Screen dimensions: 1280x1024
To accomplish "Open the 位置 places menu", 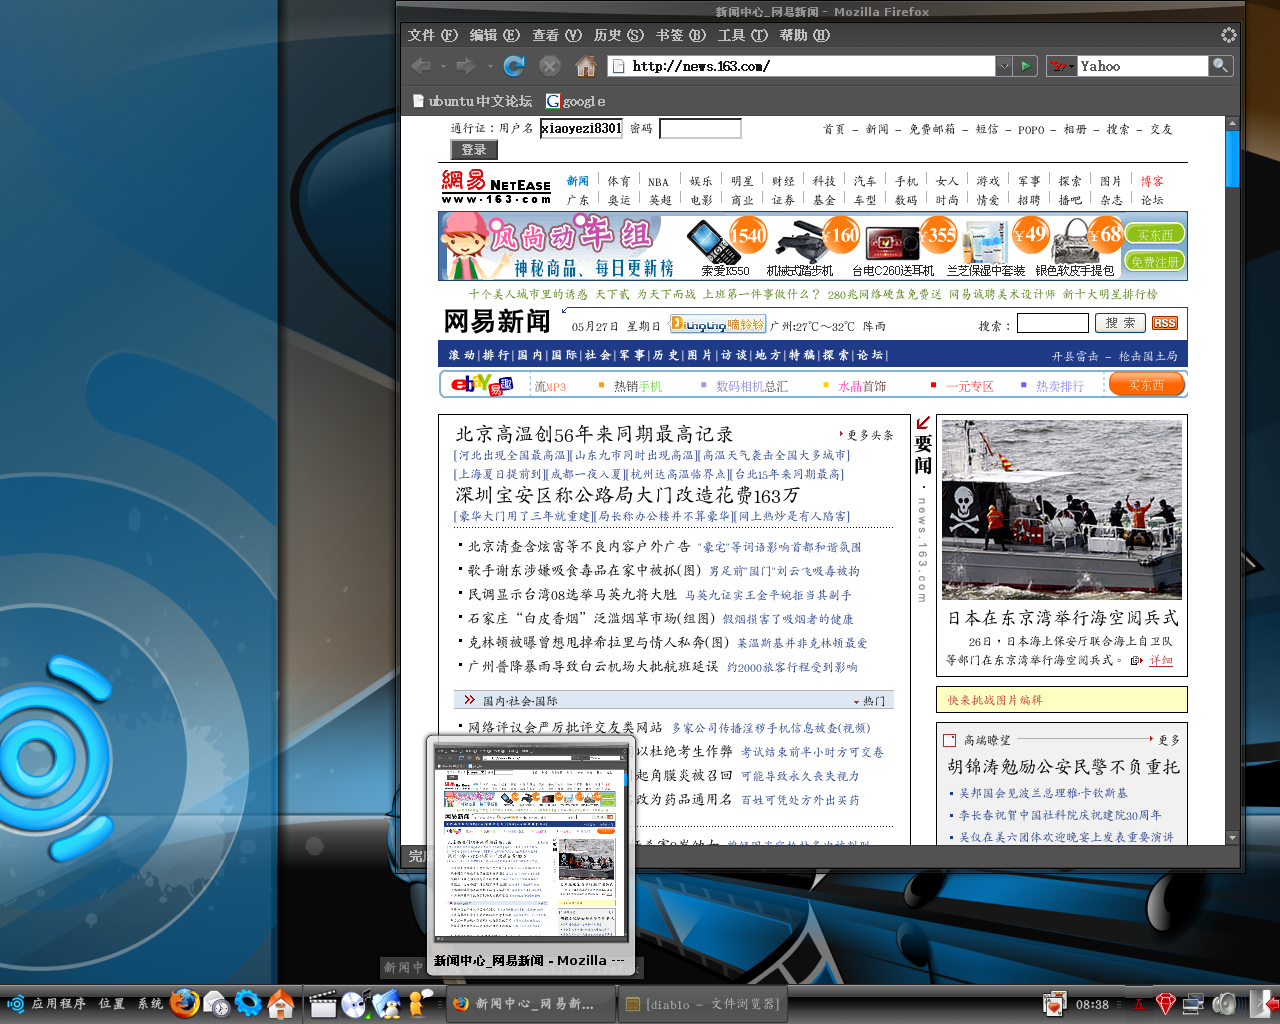I will pos(112,1004).
